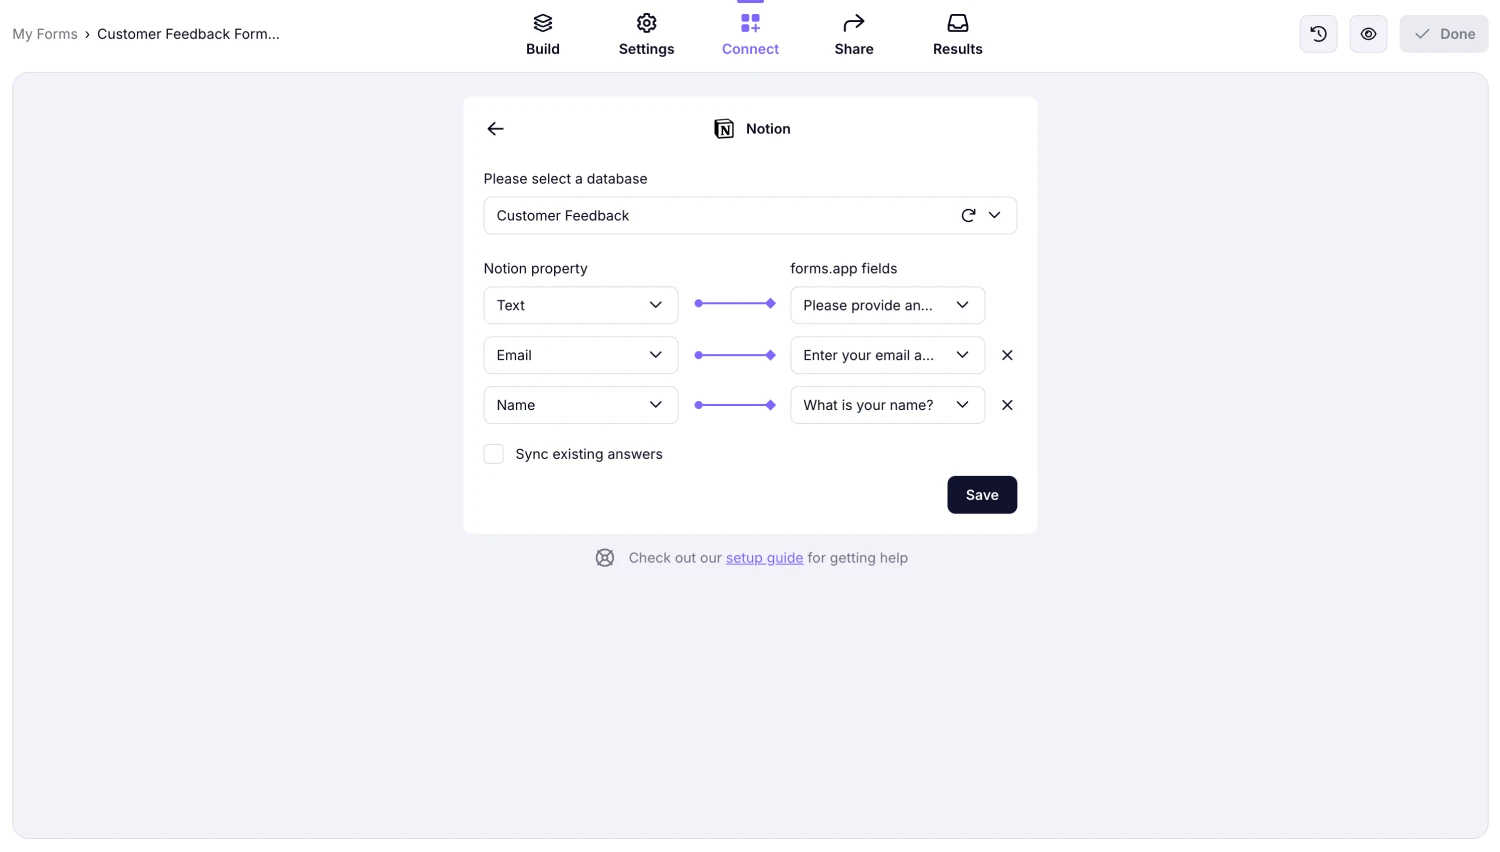Remove the Email field mapping
The height and width of the screenshot is (852, 1500).
[1007, 355]
